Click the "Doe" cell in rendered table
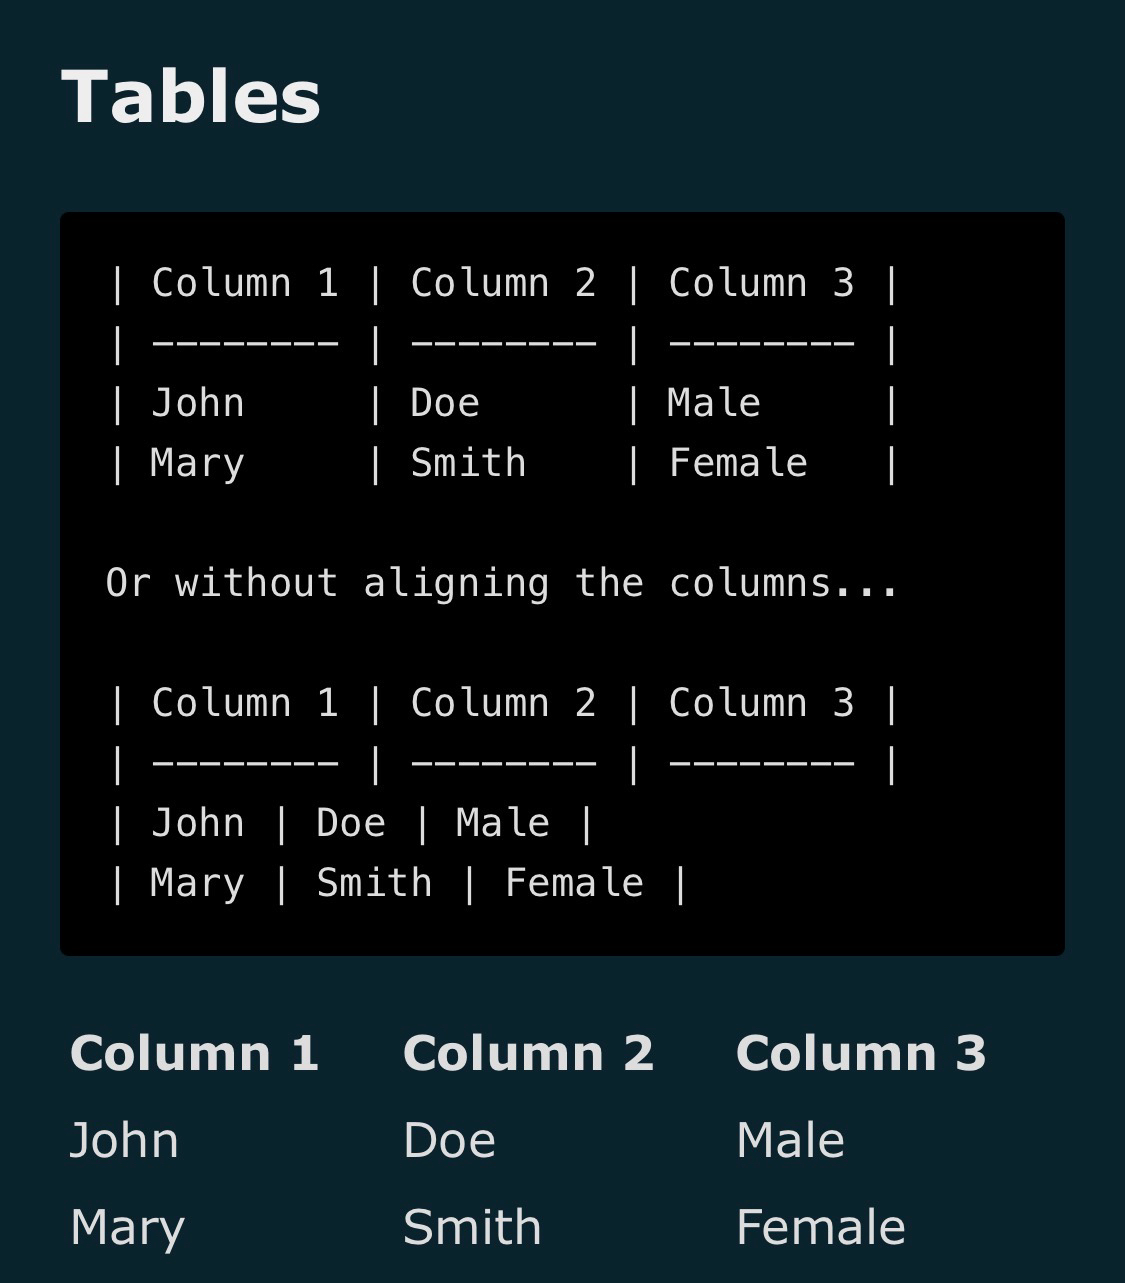The width and height of the screenshot is (1125, 1283). click(449, 1141)
